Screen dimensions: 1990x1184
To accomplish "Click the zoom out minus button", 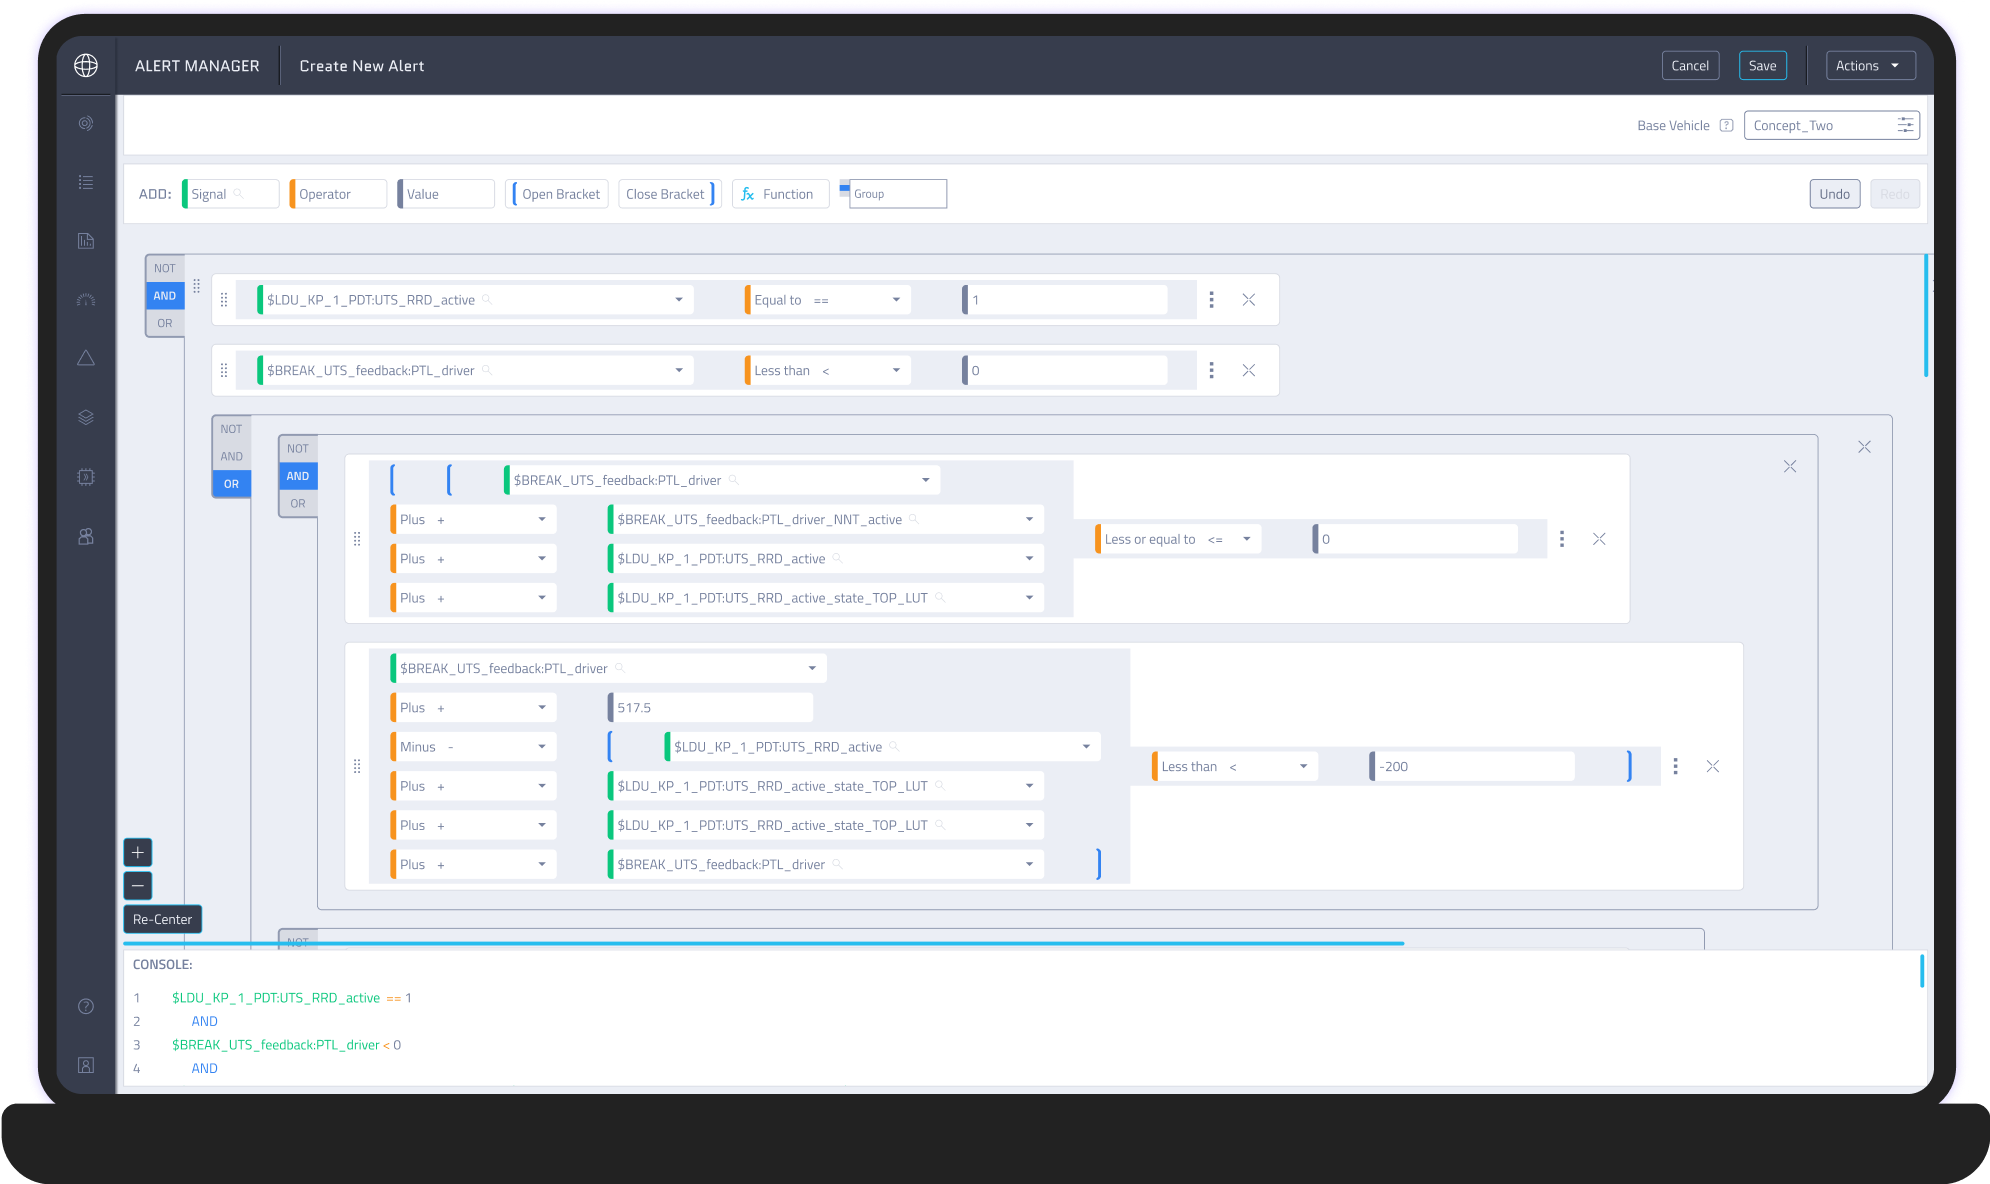I will click(x=138, y=885).
